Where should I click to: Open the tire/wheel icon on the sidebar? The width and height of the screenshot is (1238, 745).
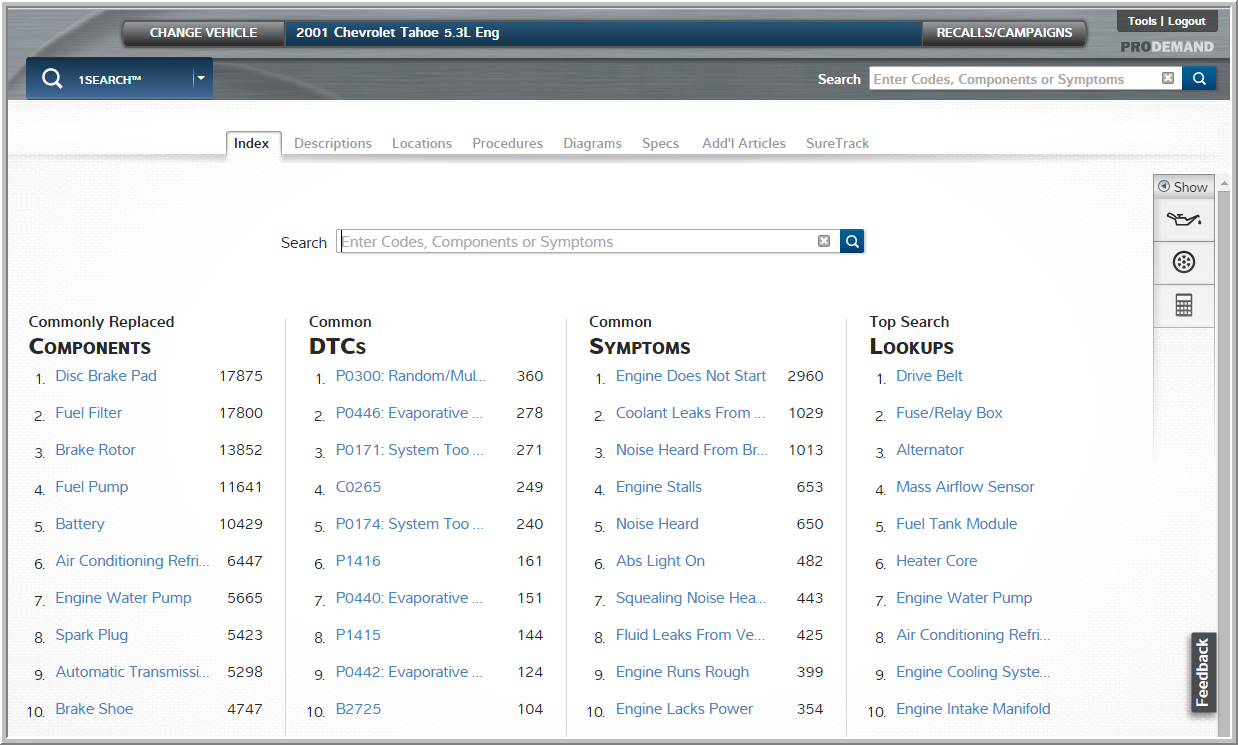coord(1183,262)
